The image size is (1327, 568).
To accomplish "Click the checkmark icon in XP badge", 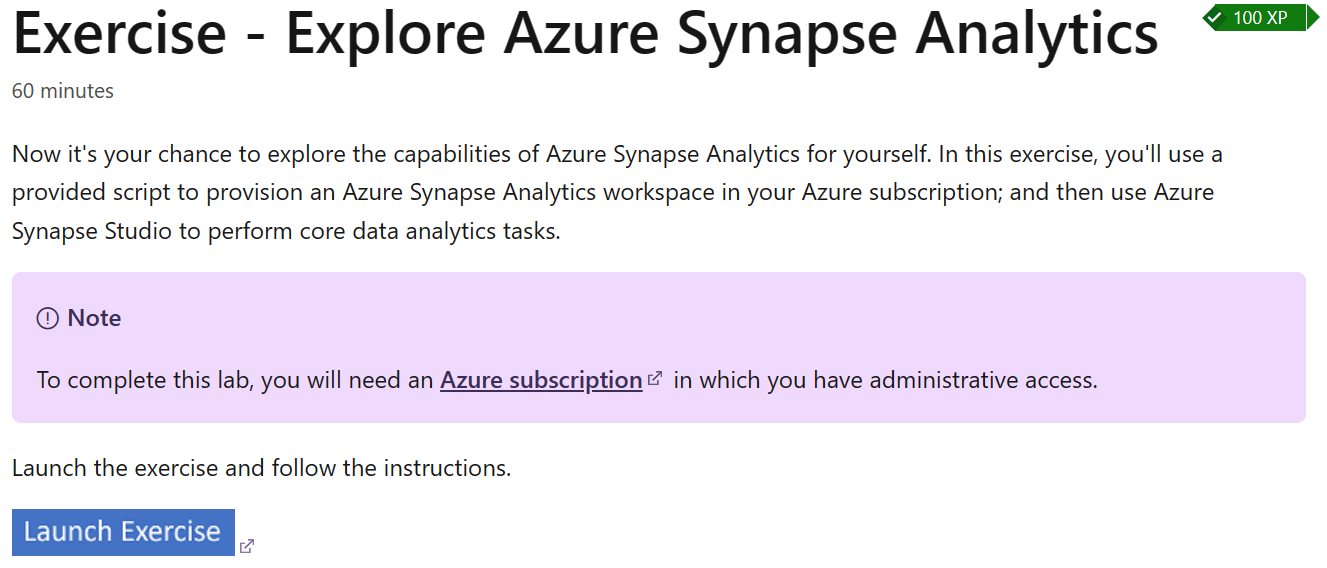I will coord(1216,17).
